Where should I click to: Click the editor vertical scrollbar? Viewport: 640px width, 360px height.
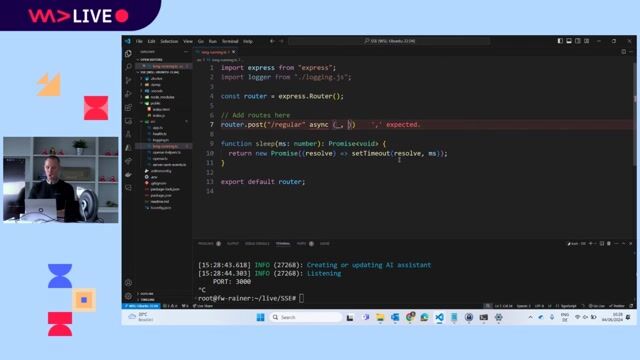pyautogui.click(x=635, y=114)
